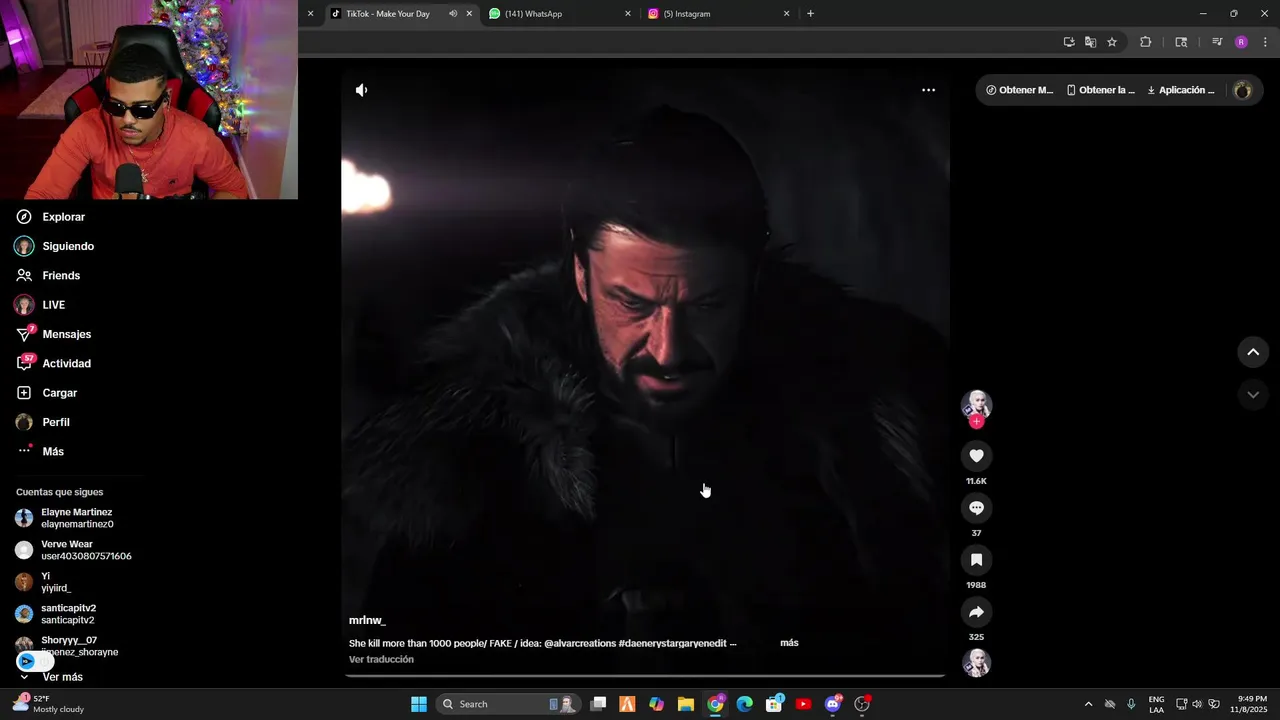Open Chrome three-dot menu
This screenshot has width=1280, height=720.
click(x=1265, y=42)
